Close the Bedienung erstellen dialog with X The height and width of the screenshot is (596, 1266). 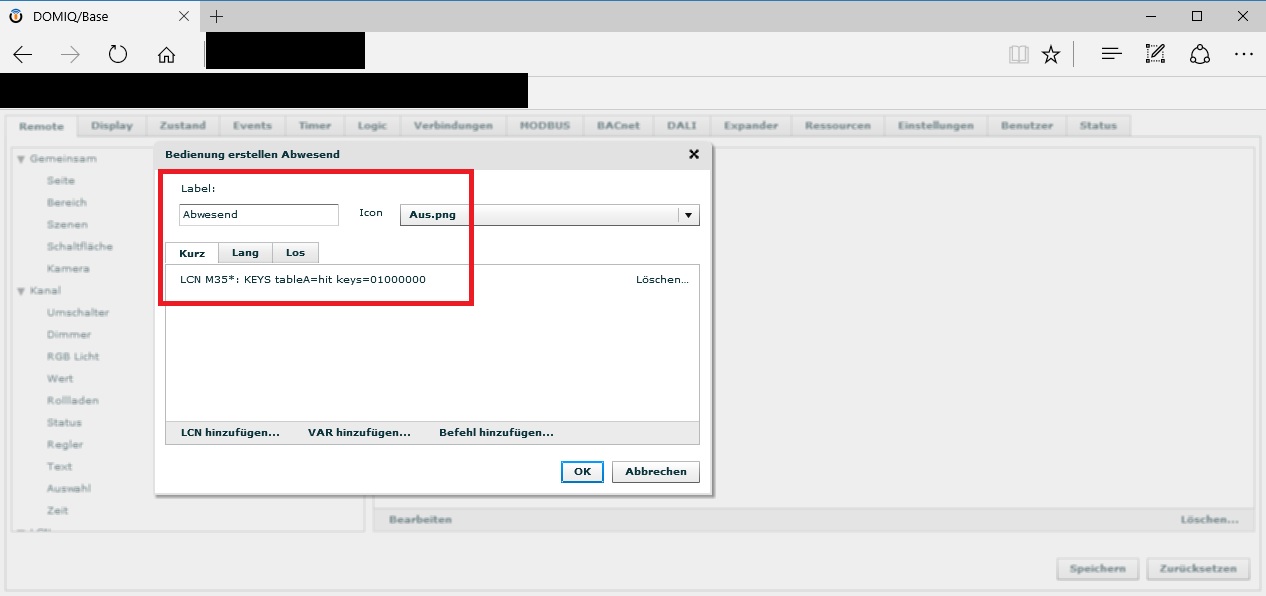[694, 155]
